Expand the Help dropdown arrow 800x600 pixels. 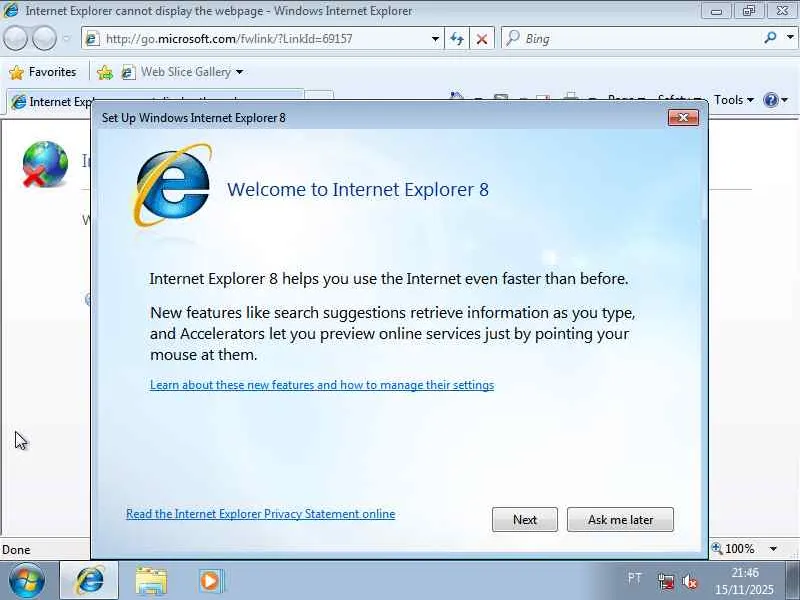click(x=785, y=100)
